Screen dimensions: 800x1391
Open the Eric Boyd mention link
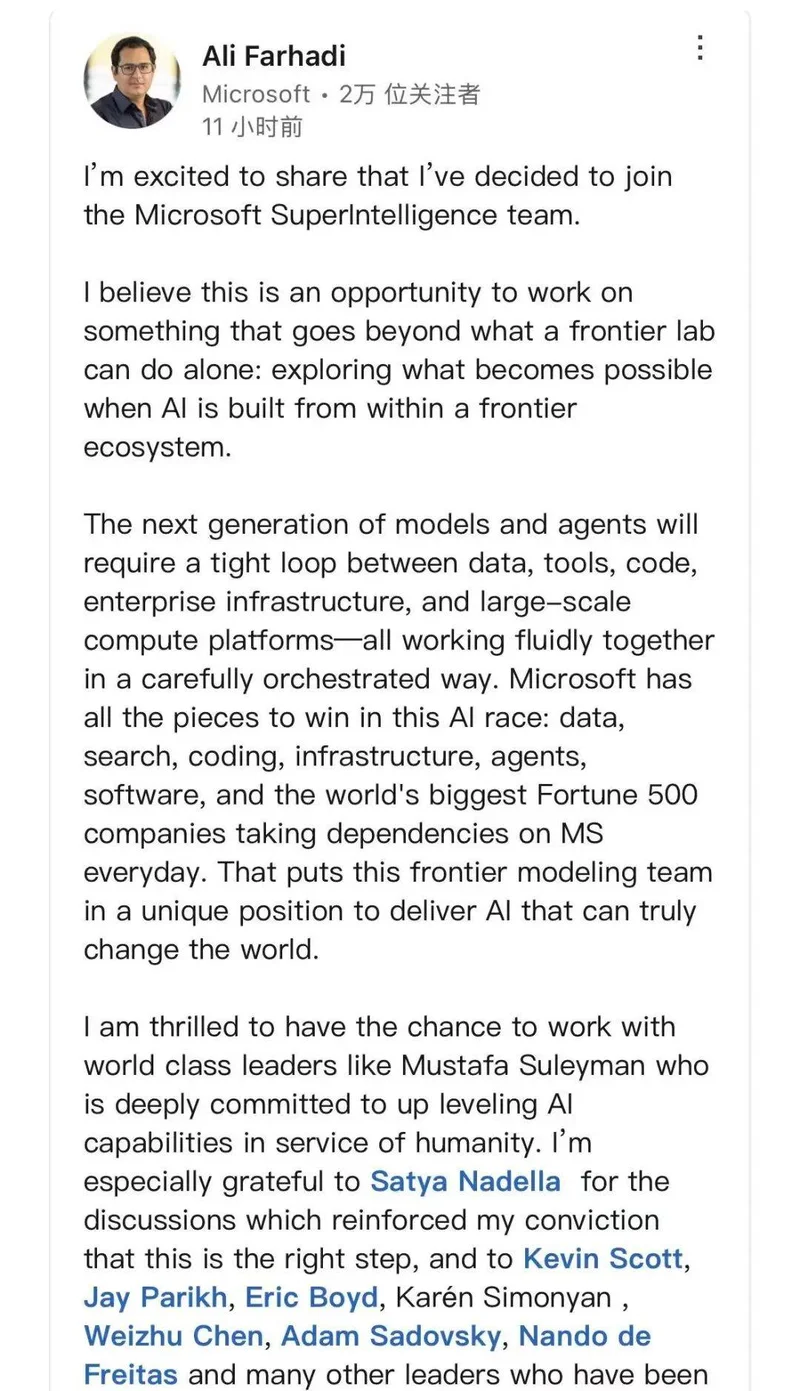pyautogui.click(x=312, y=1297)
